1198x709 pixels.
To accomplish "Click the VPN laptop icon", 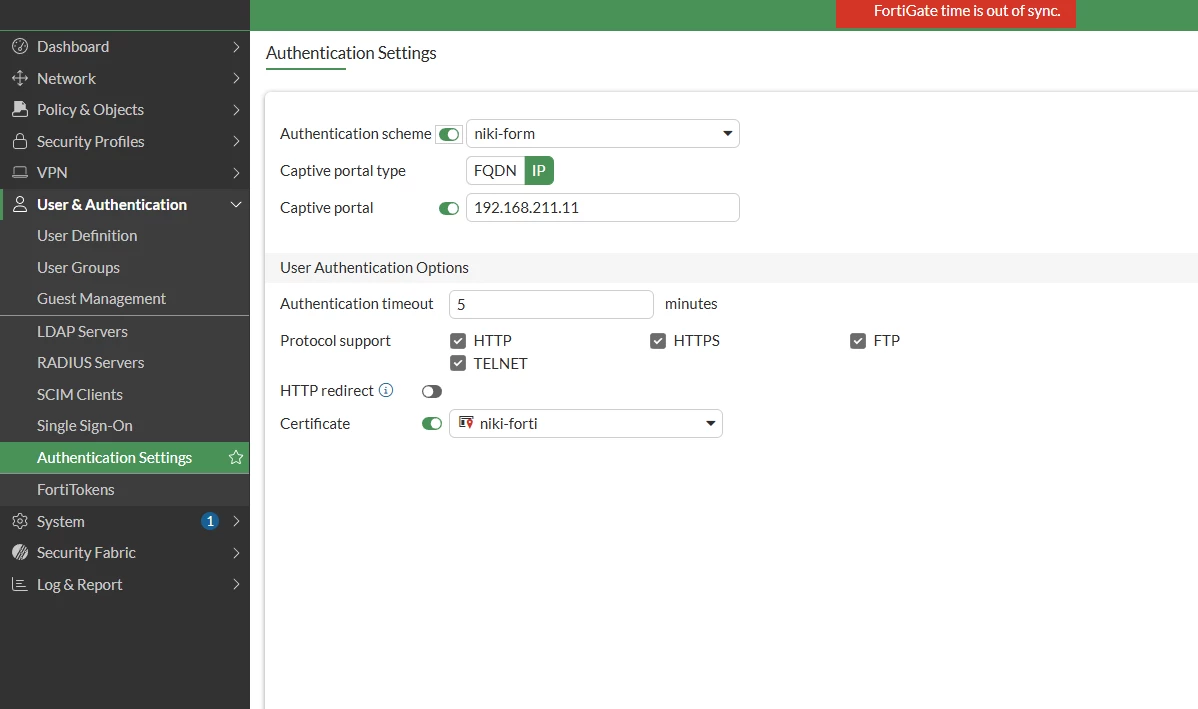I will click(20, 173).
